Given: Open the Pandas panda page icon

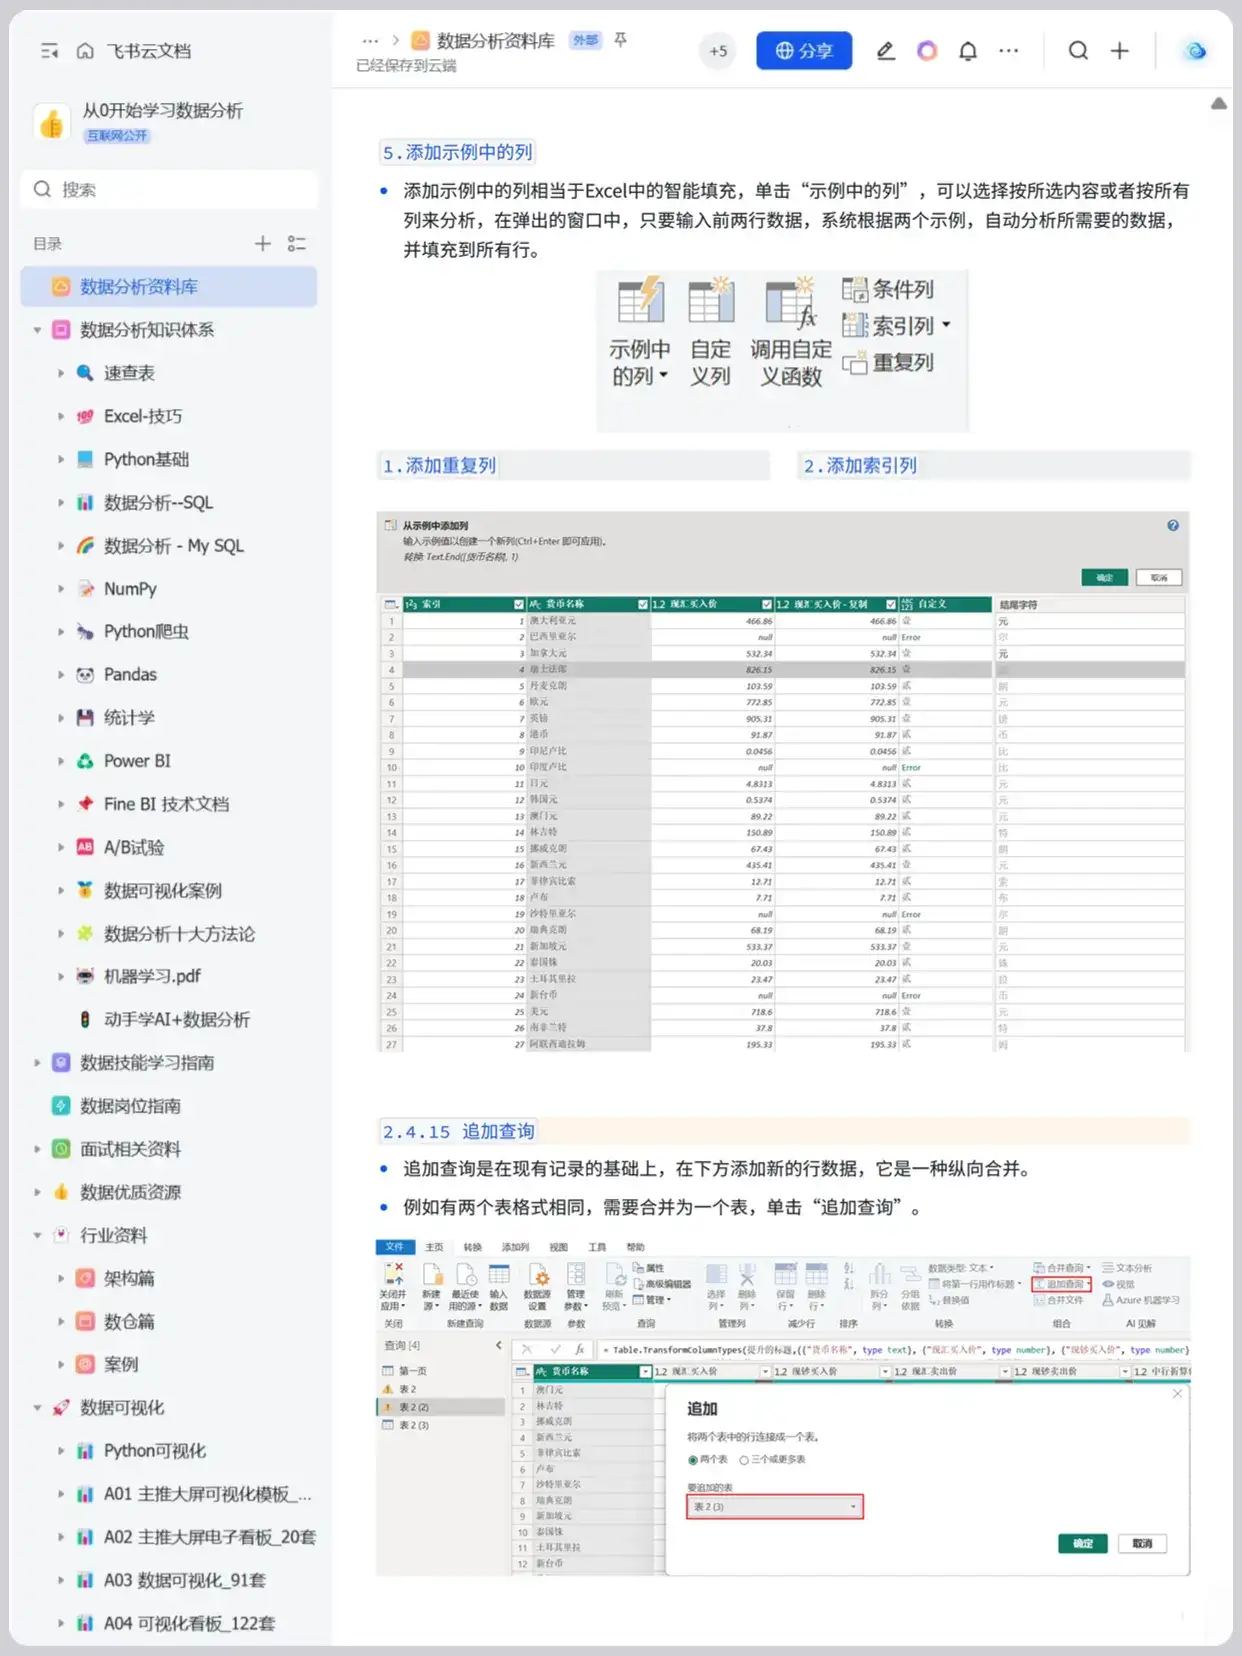Looking at the screenshot, I should pyautogui.click(x=86, y=675).
